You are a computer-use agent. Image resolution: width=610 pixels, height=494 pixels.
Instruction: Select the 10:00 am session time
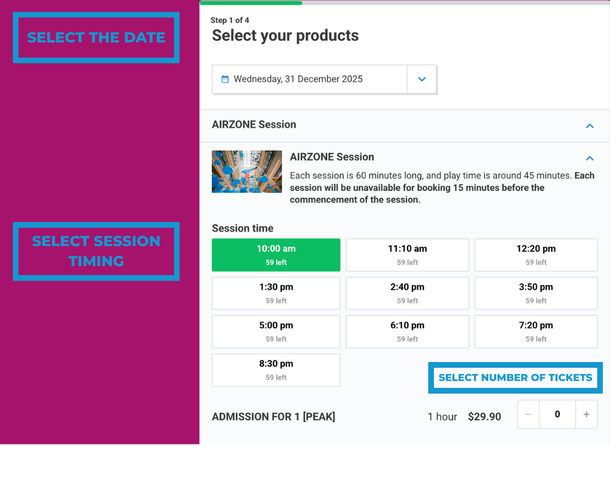(276, 255)
